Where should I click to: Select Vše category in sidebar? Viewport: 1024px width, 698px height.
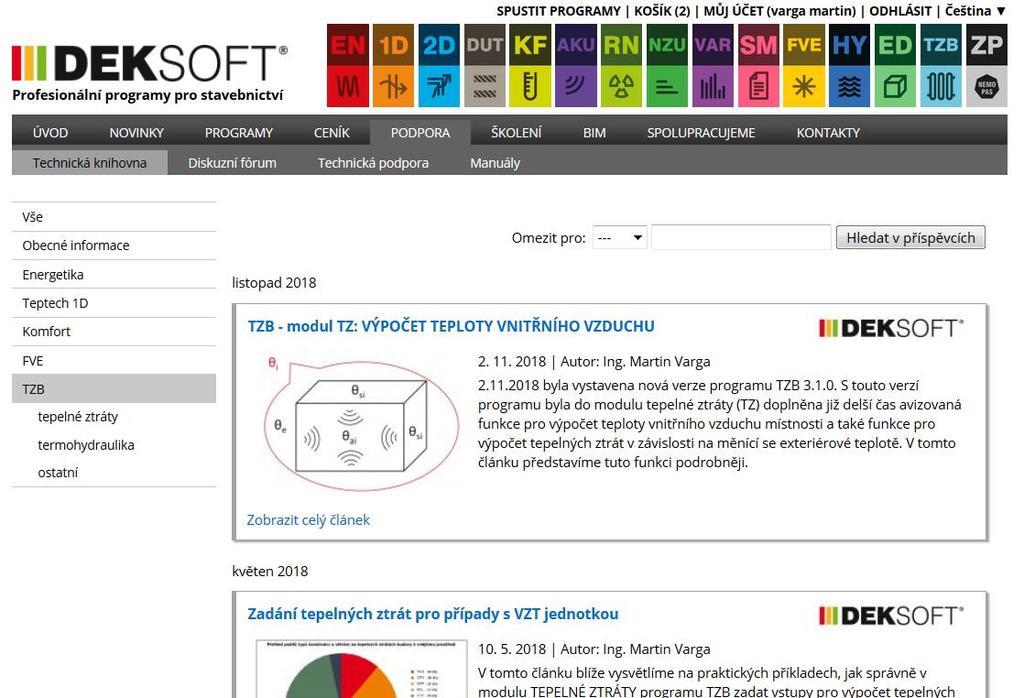pos(114,217)
